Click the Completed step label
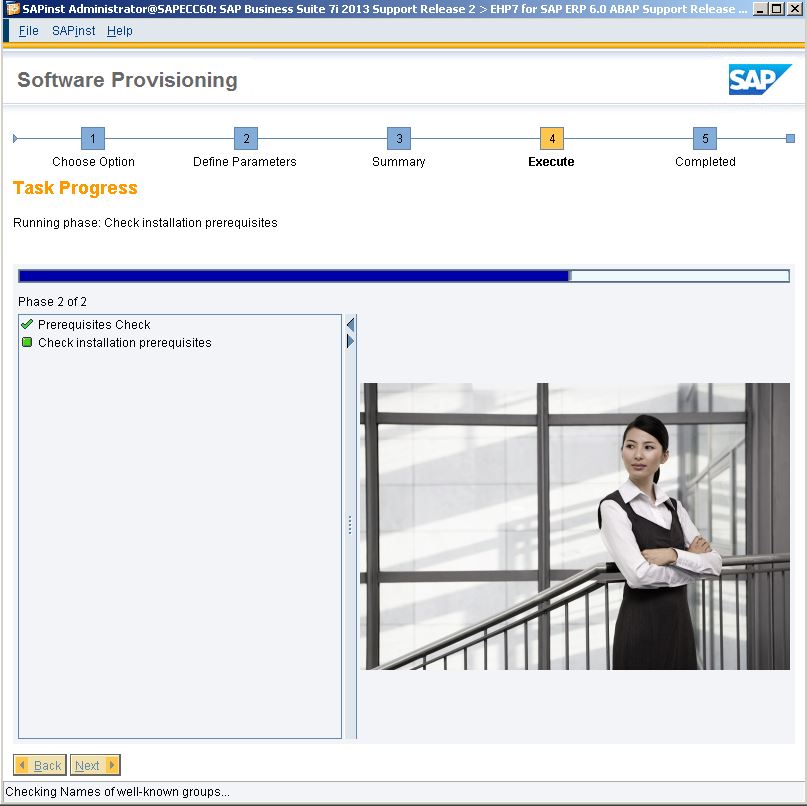The width and height of the screenshot is (807, 806). (x=705, y=162)
